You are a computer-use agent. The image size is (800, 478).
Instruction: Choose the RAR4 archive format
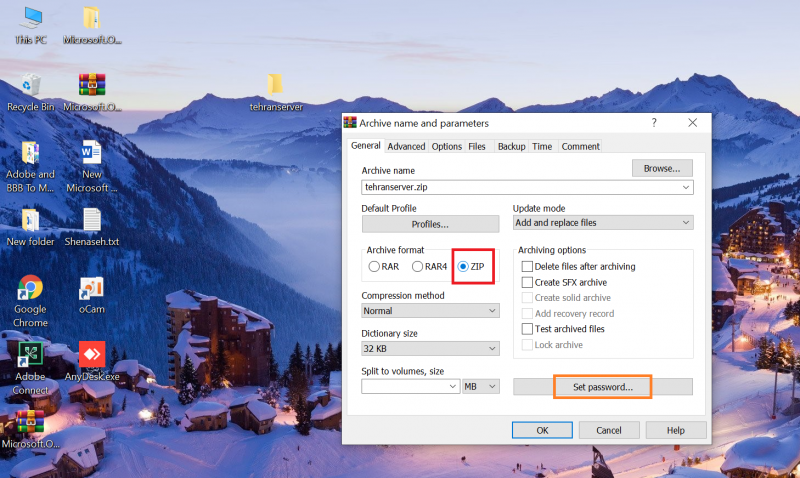click(x=418, y=267)
